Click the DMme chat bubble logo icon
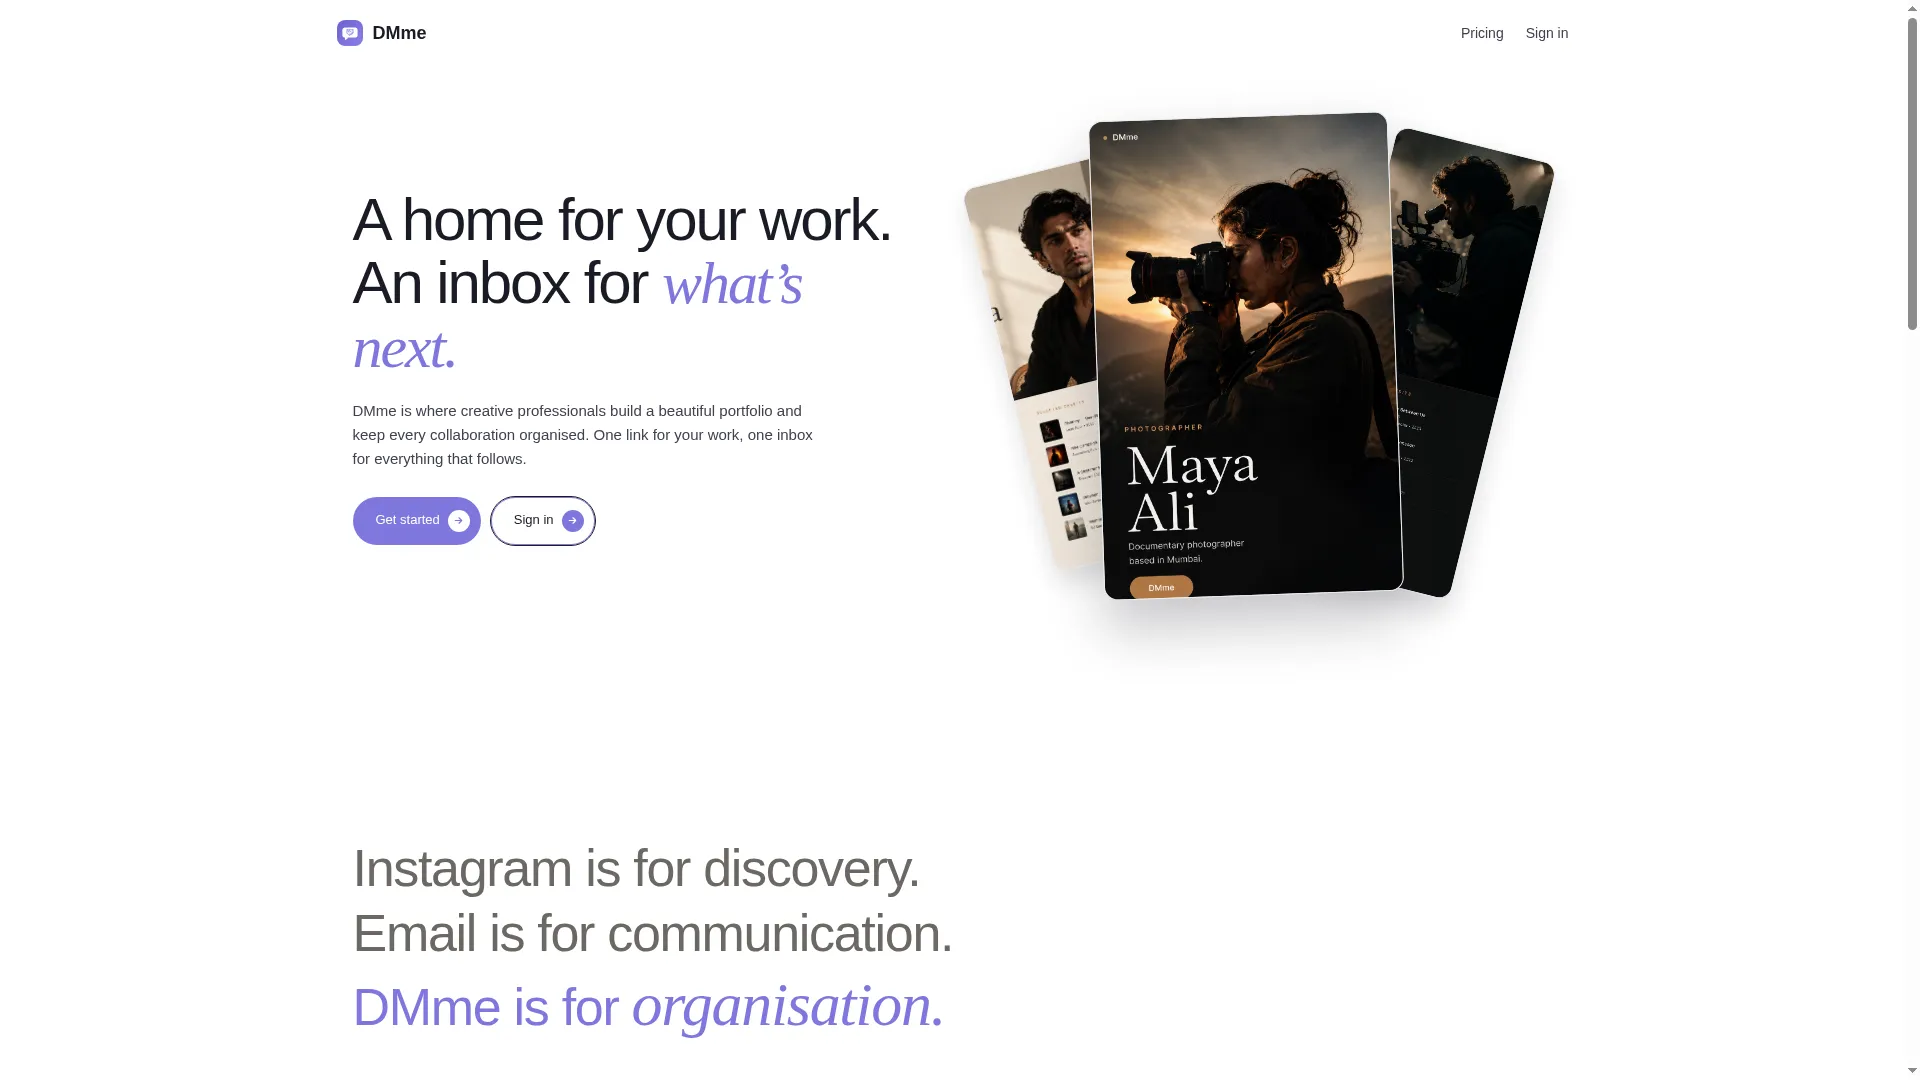The height and width of the screenshot is (1080, 1920). pyautogui.click(x=349, y=33)
